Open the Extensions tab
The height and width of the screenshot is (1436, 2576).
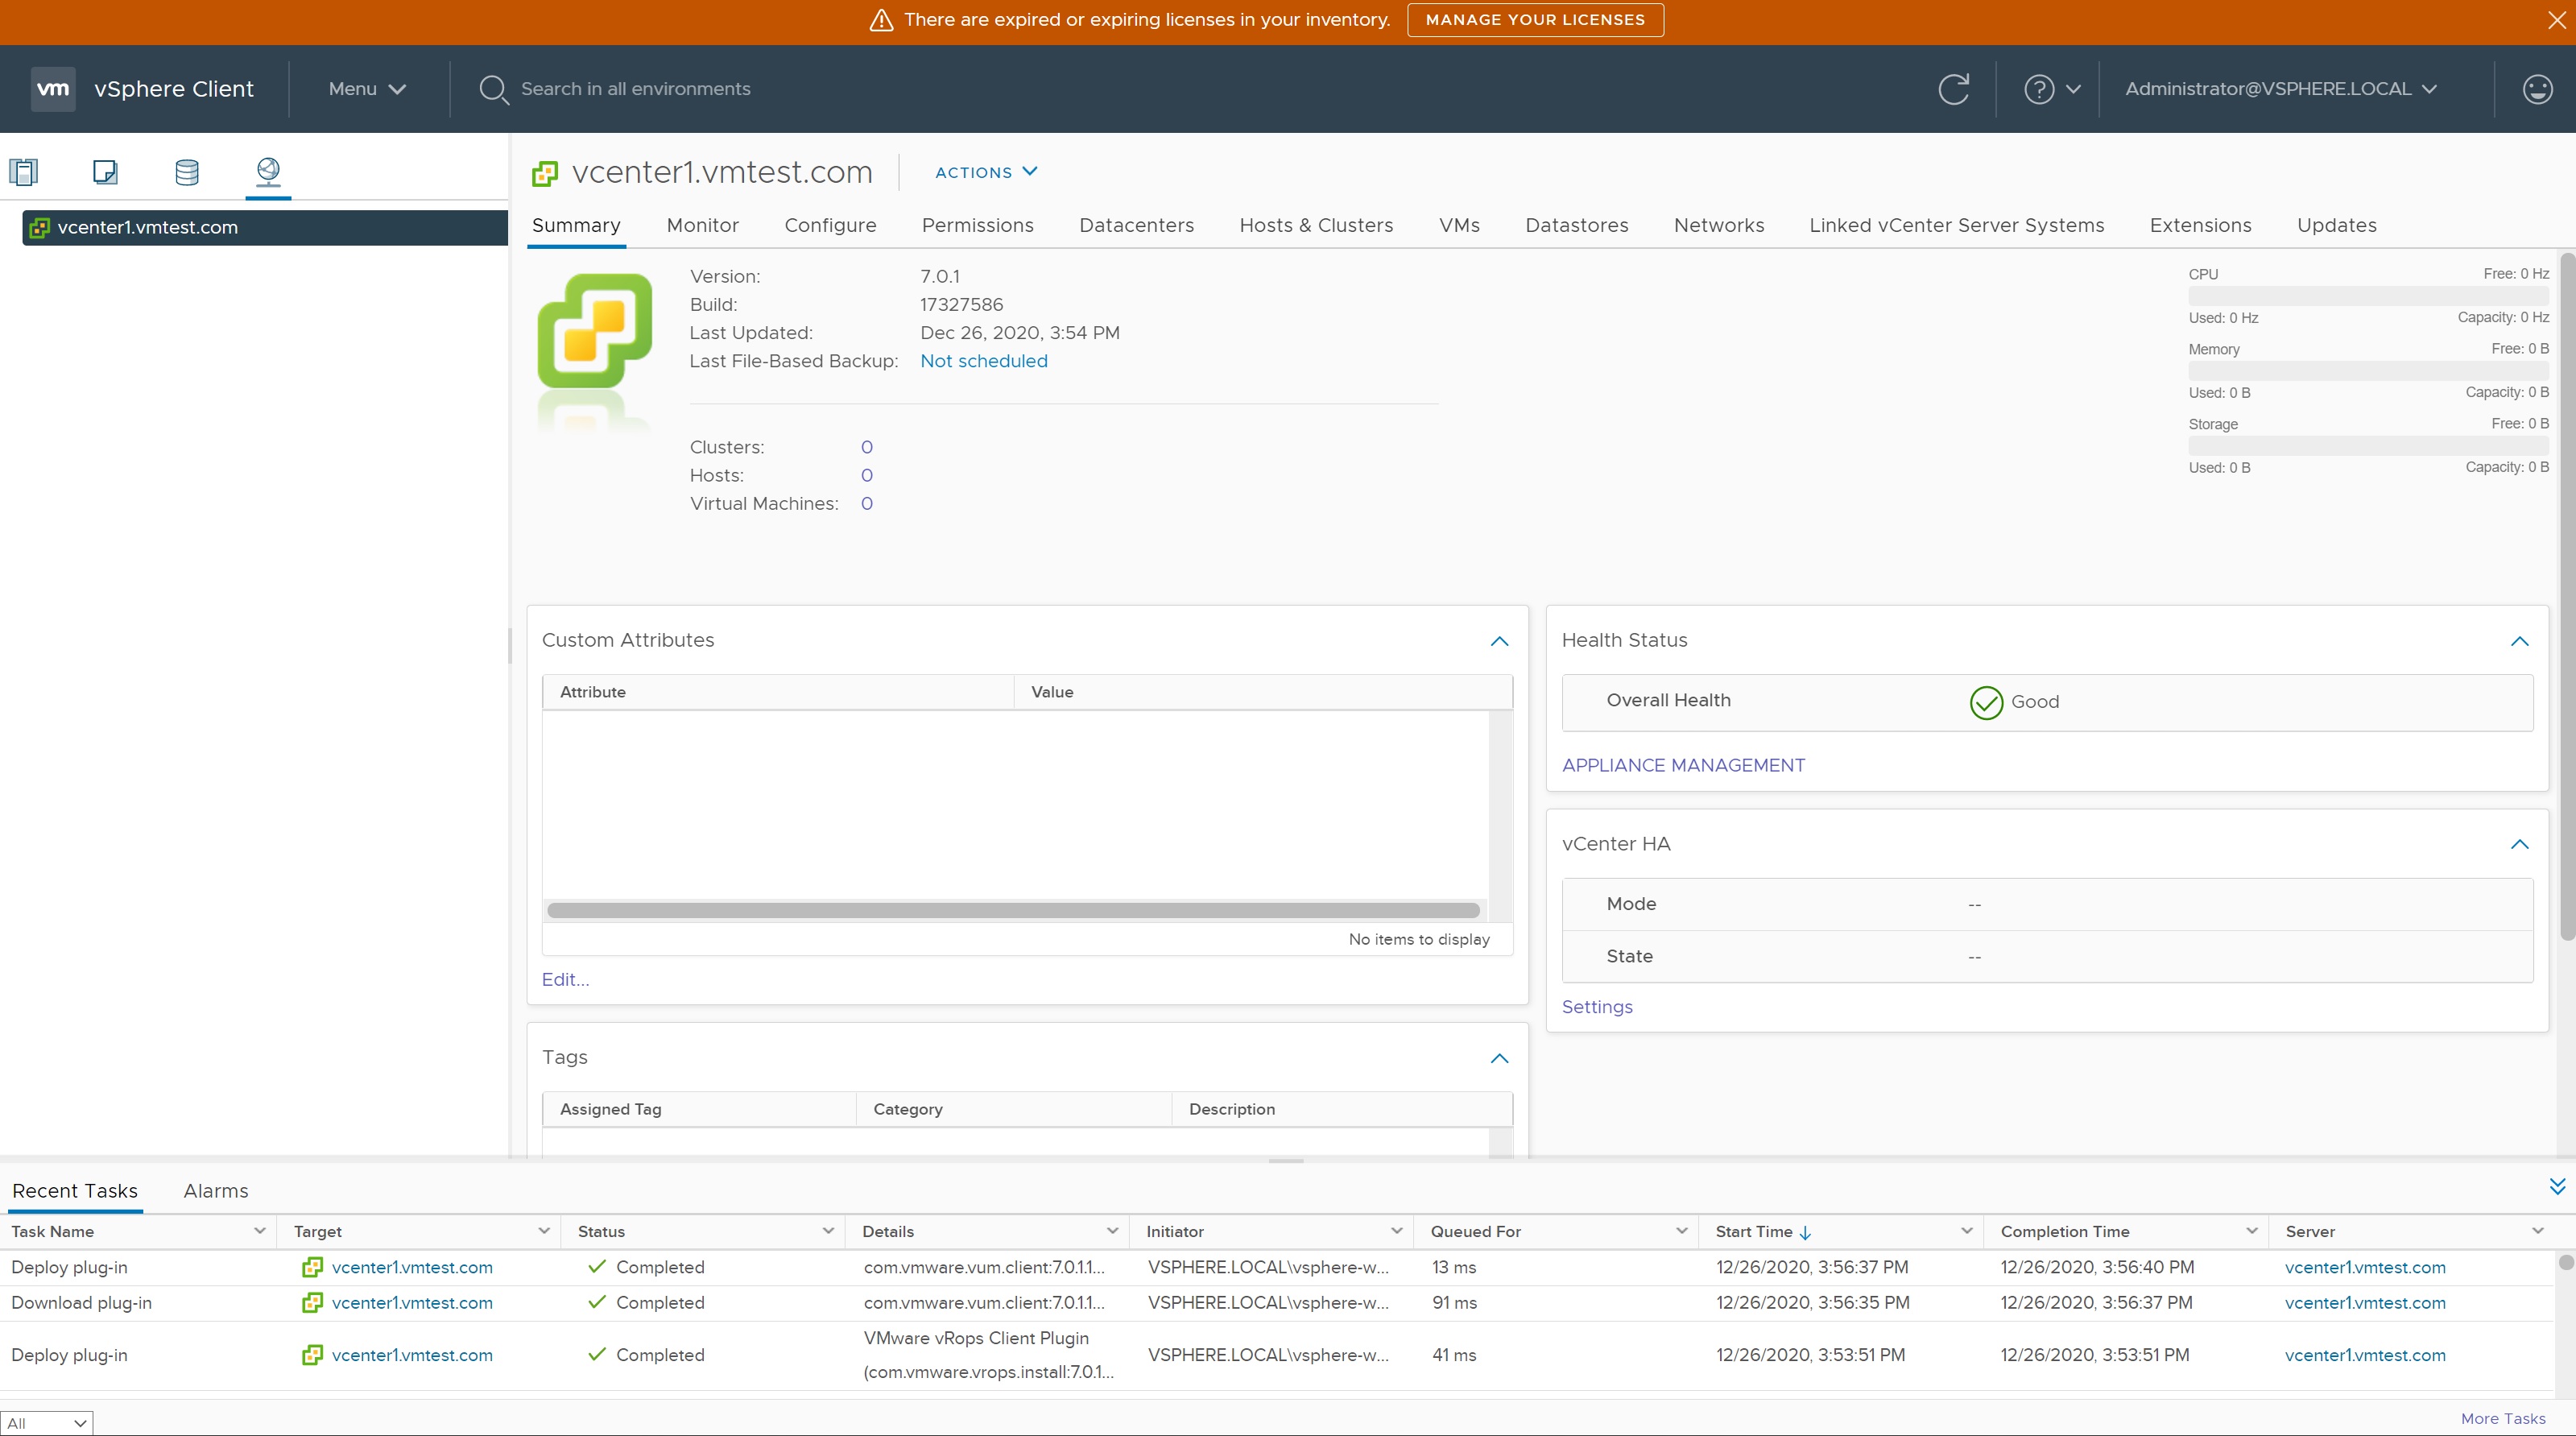coord(2199,226)
